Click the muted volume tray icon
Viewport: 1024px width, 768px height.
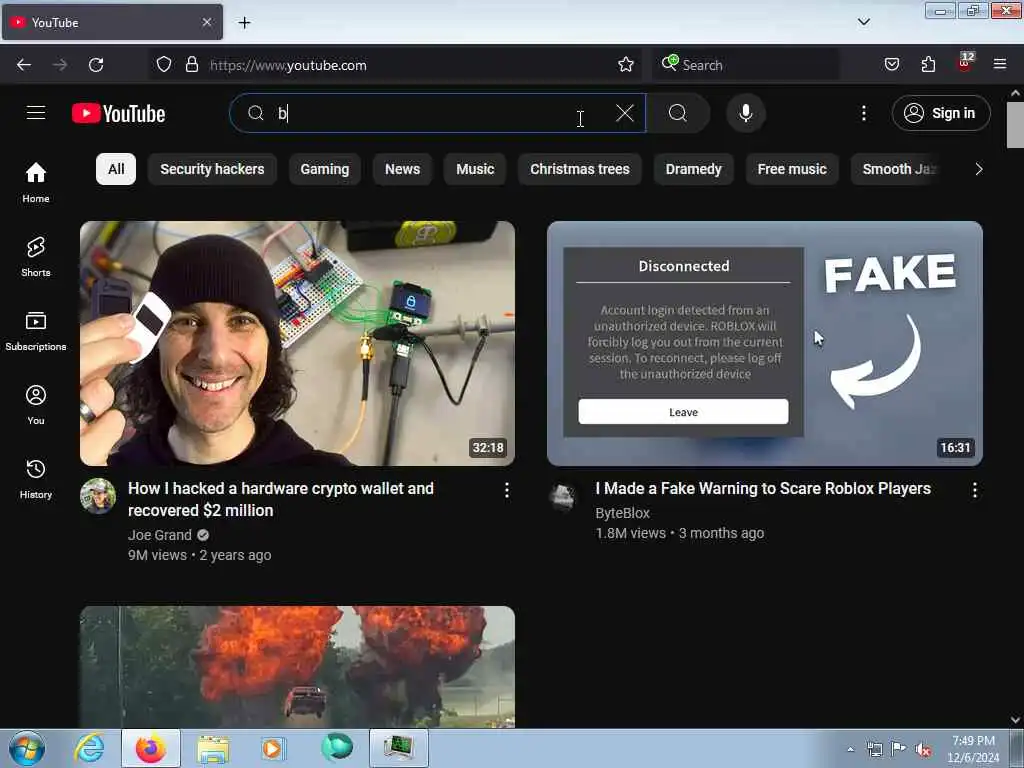click(x=923, y=750)
